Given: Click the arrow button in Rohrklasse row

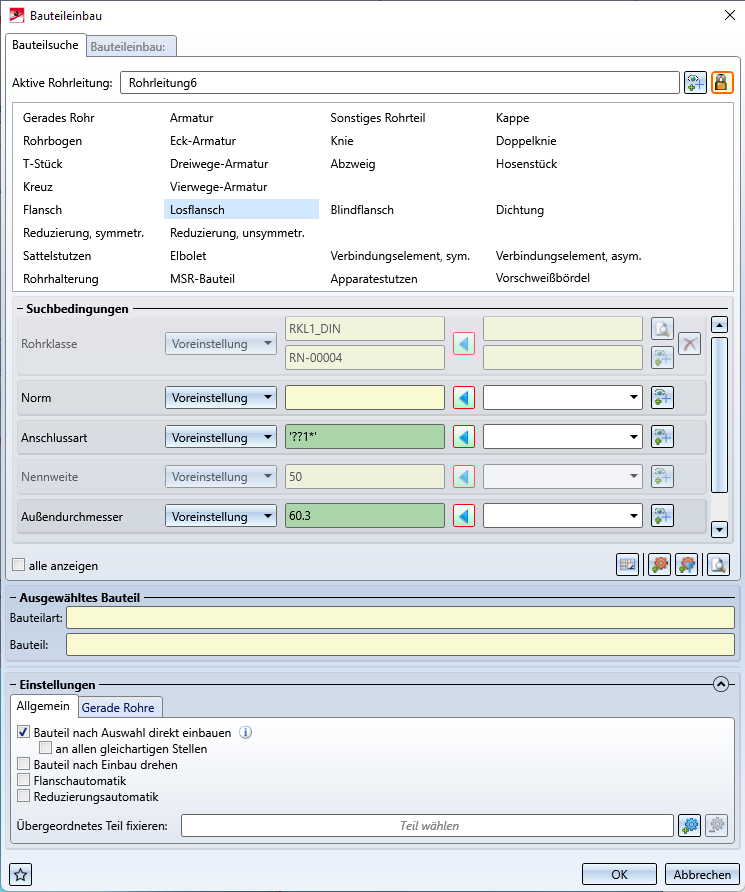Looking at the screenshot, I should (464, 344).
